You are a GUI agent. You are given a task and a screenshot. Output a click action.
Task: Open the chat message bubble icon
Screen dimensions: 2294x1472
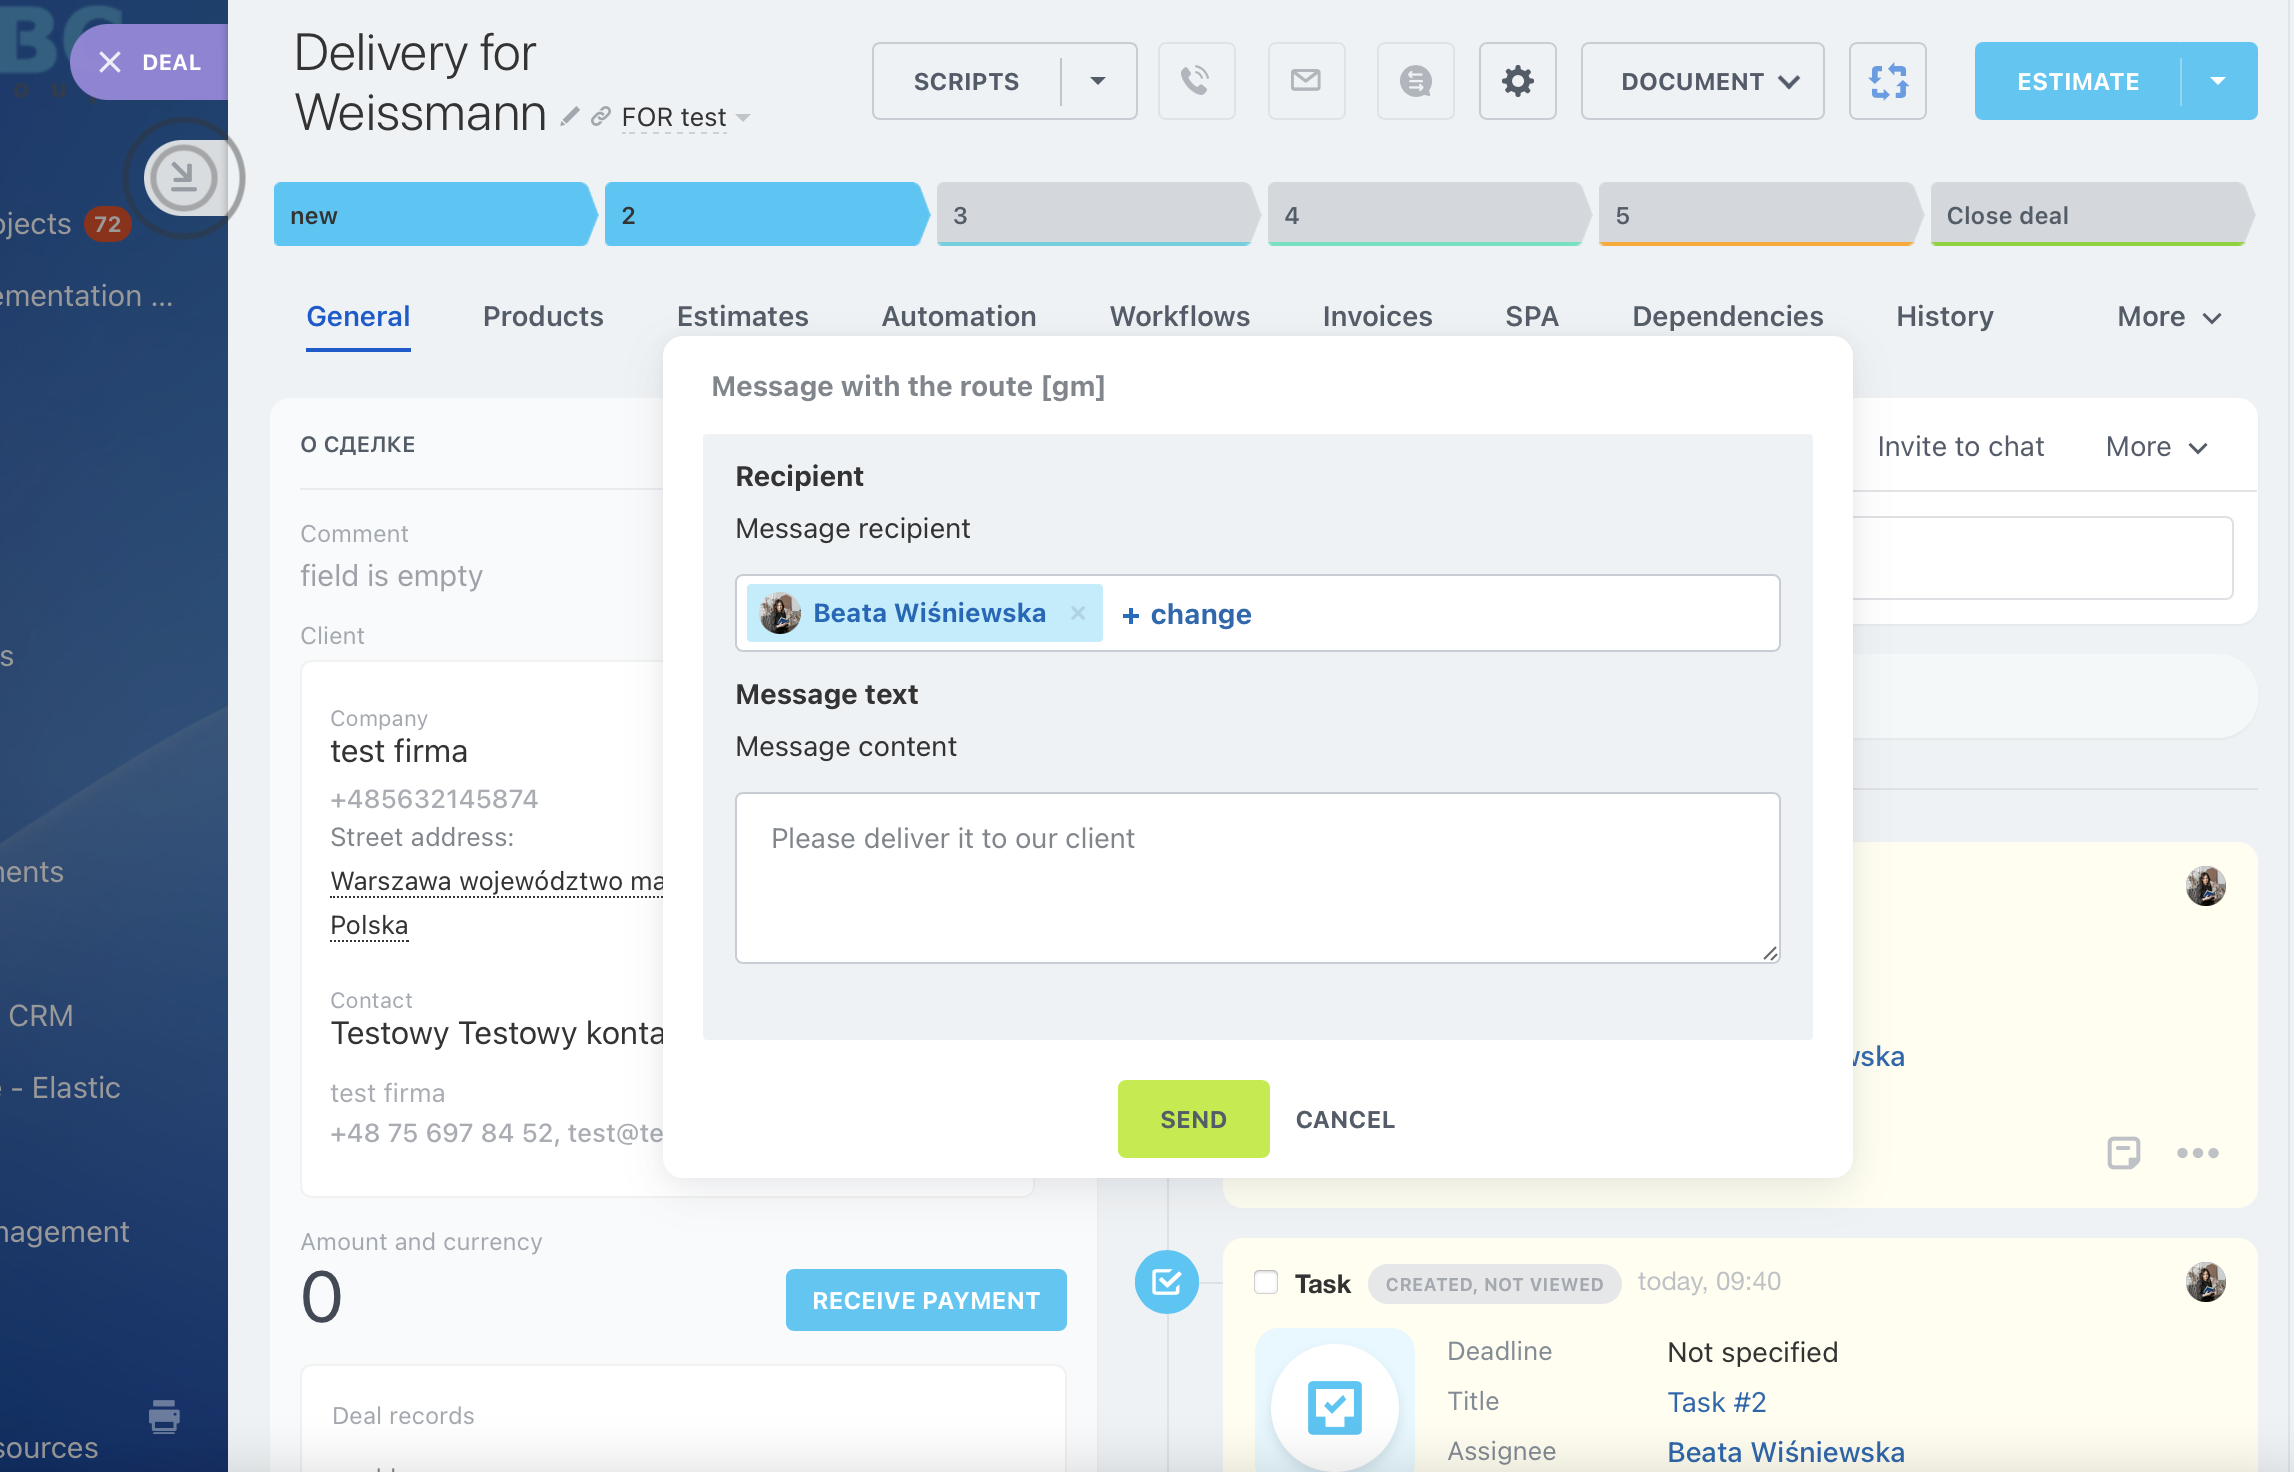(x=1415, y=81)
